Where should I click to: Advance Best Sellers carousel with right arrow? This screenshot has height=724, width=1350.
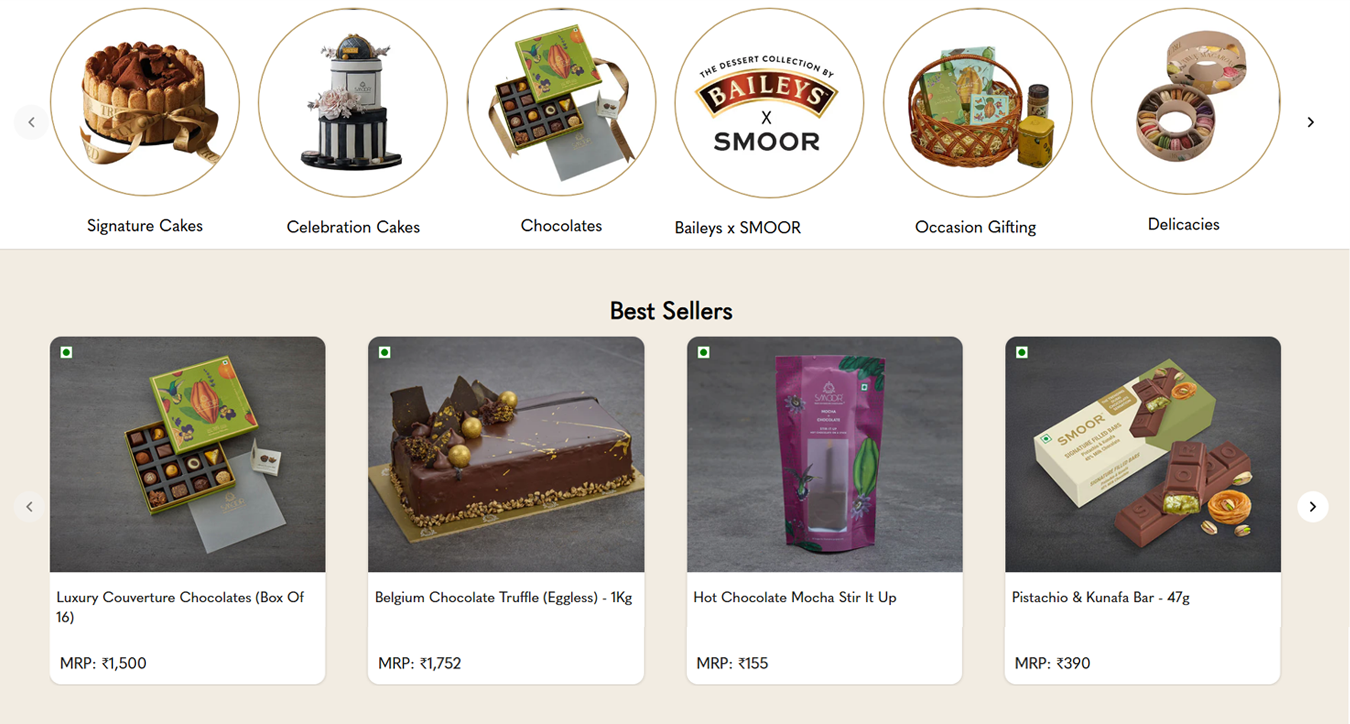(x=1312, y=507)
